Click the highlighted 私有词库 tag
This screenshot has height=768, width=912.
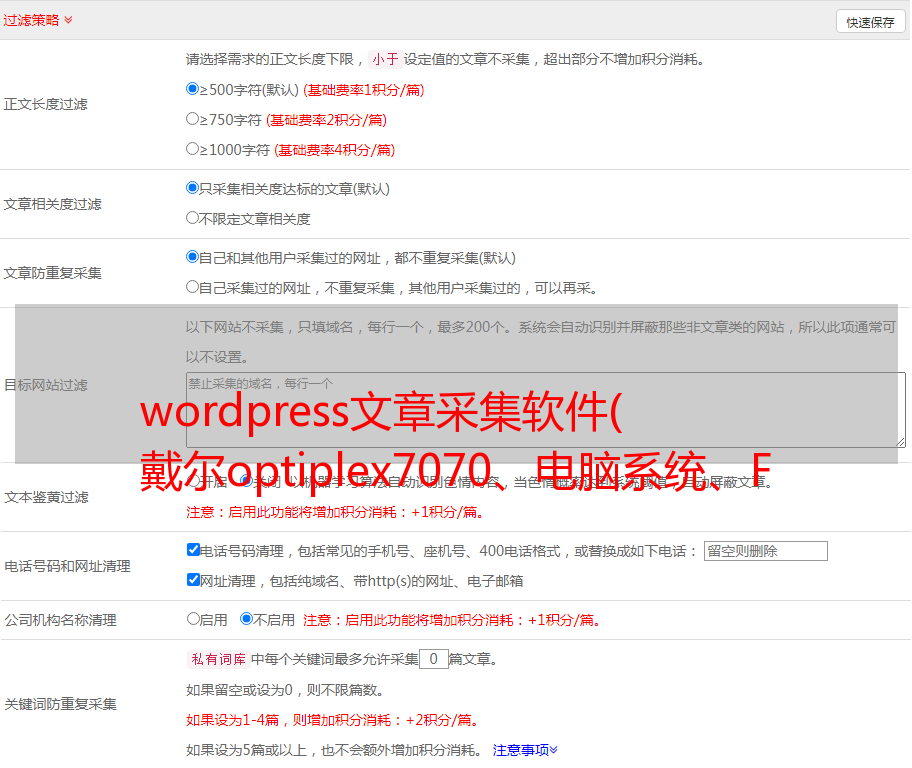coord(219,659)
